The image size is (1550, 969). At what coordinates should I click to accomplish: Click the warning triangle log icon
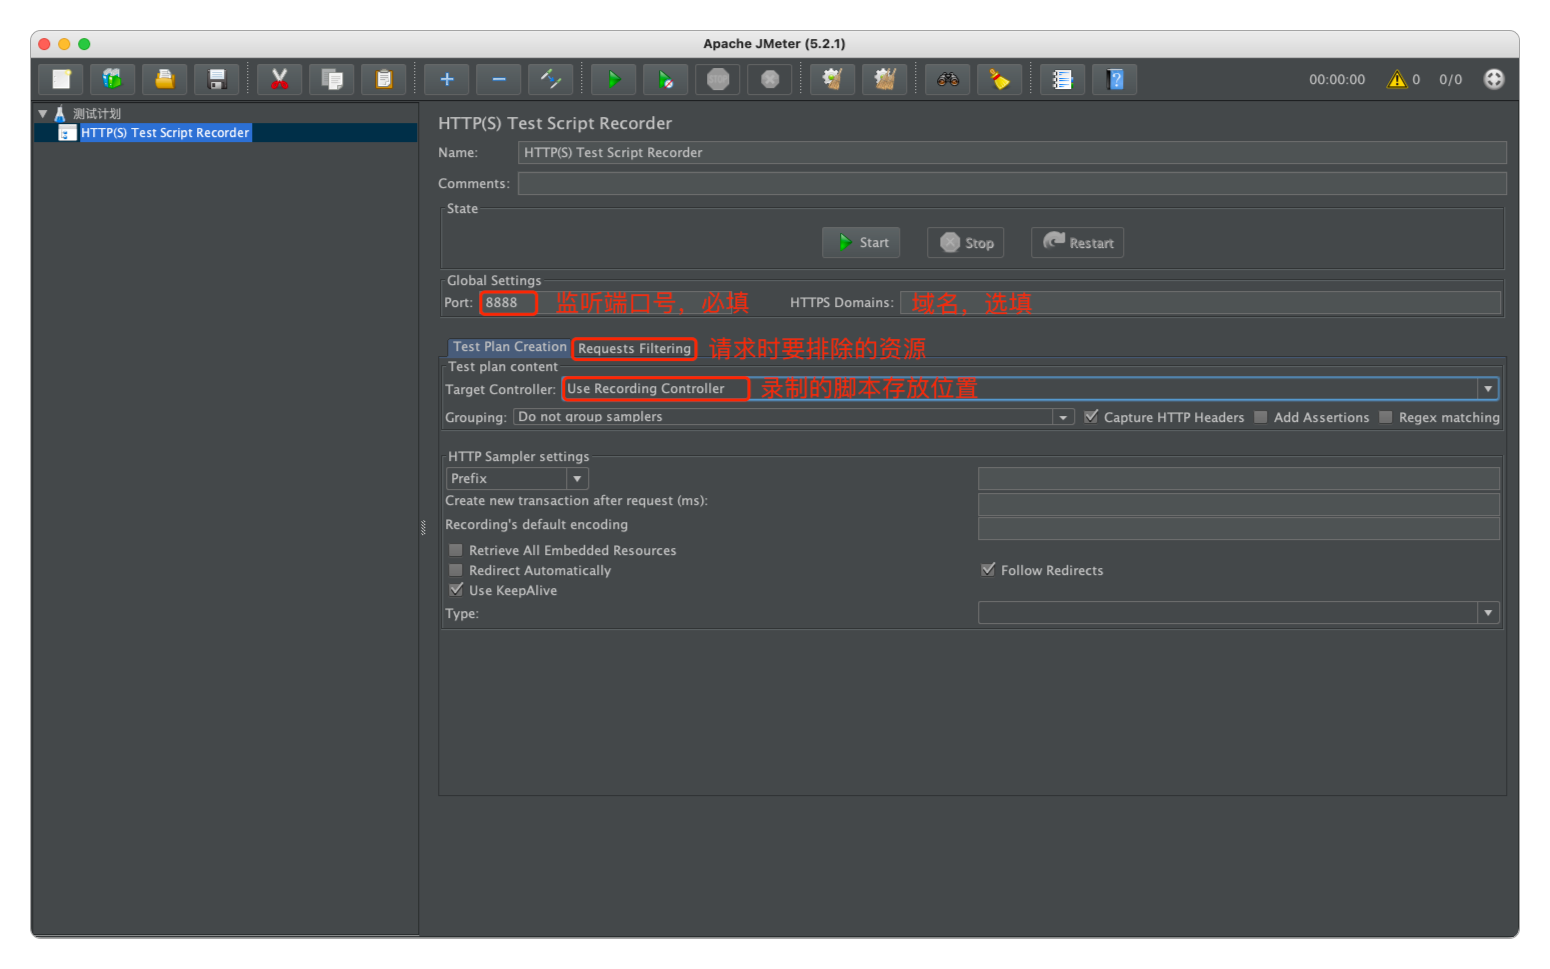coord(1396,79)
